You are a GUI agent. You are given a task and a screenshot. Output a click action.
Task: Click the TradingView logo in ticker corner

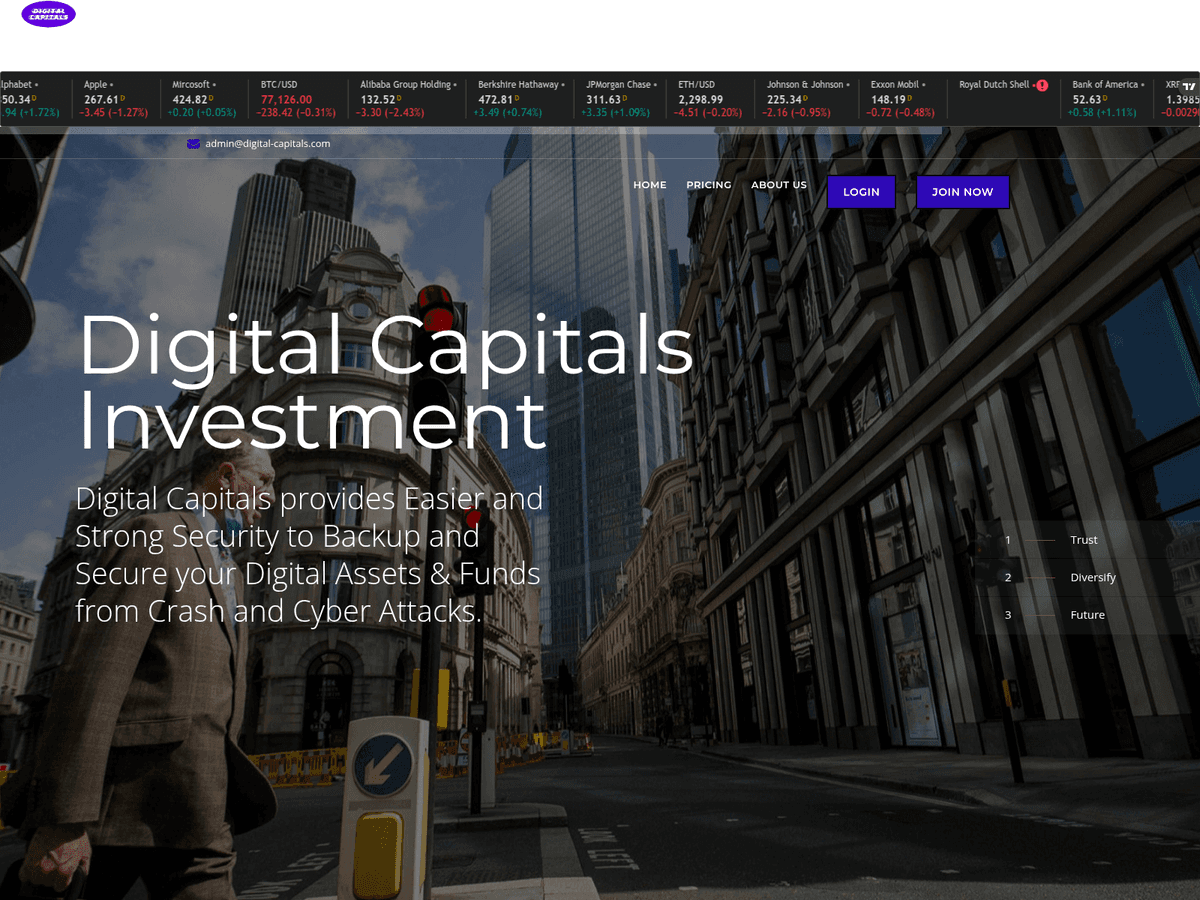tap(1189, 87)
